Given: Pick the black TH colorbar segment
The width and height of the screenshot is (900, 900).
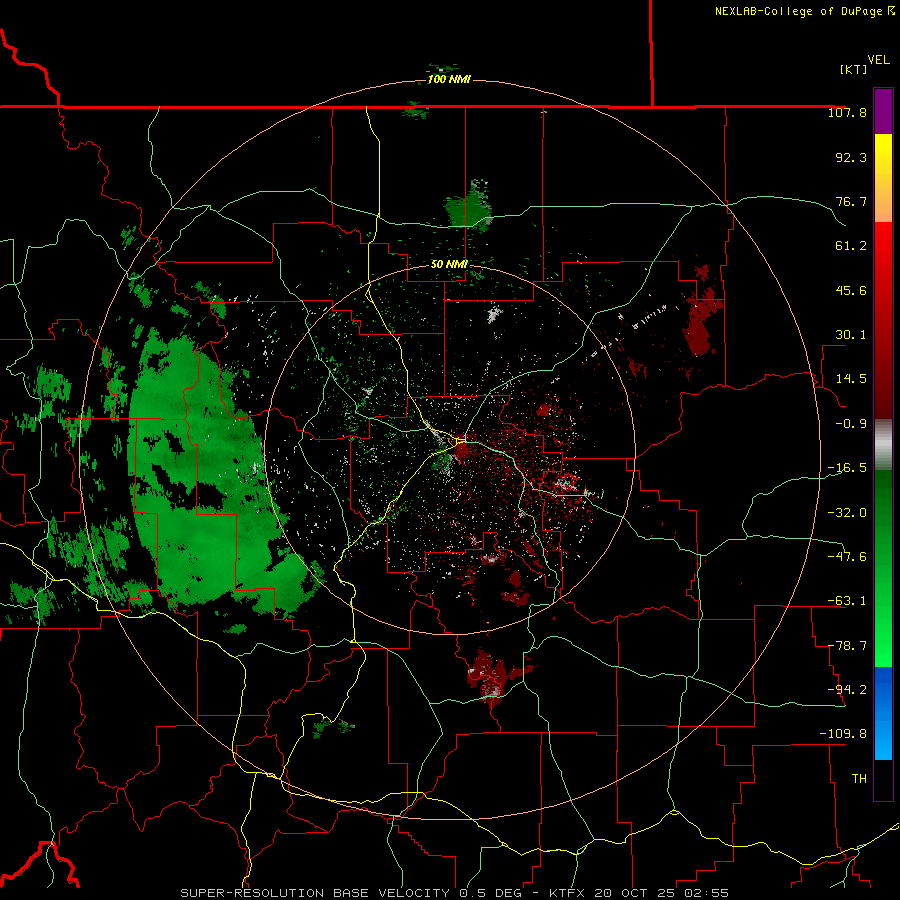Looking at the screenshot, I should [883, 779].
